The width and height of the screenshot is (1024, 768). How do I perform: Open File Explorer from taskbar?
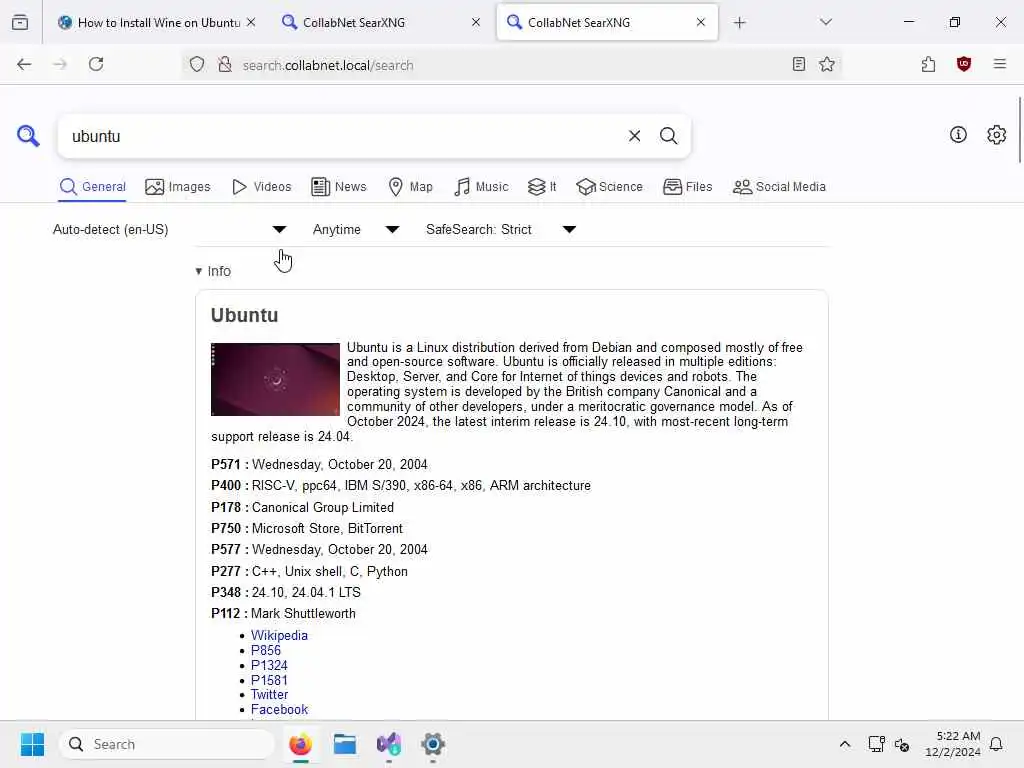pos(345,744)
